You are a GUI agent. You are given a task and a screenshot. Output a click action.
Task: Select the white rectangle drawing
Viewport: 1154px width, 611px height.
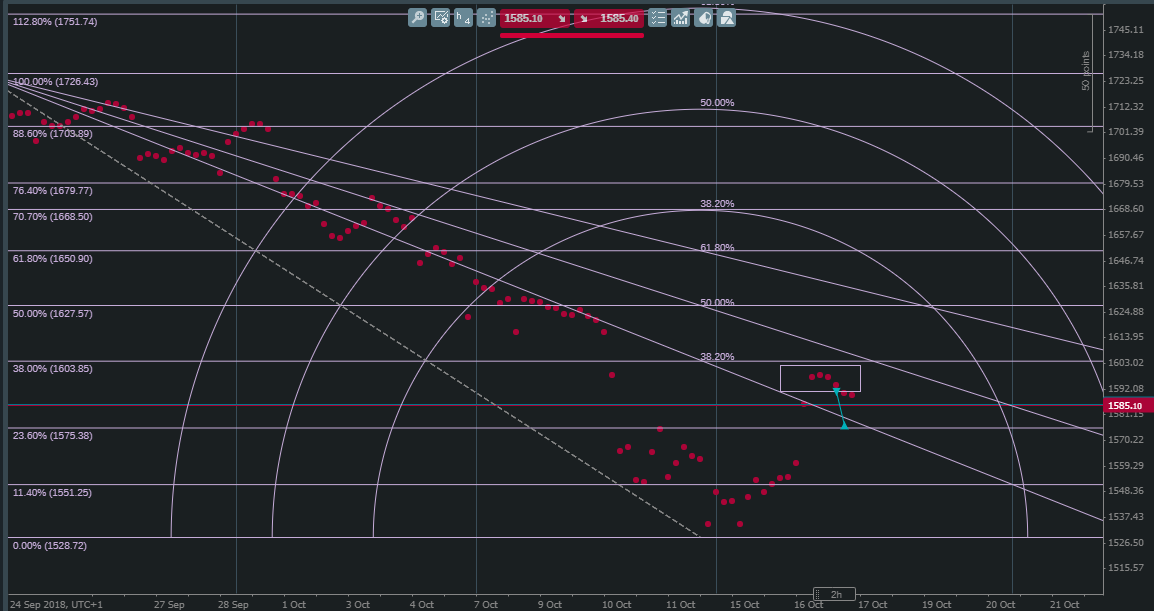pyautogui.click(x=820, y=378)
